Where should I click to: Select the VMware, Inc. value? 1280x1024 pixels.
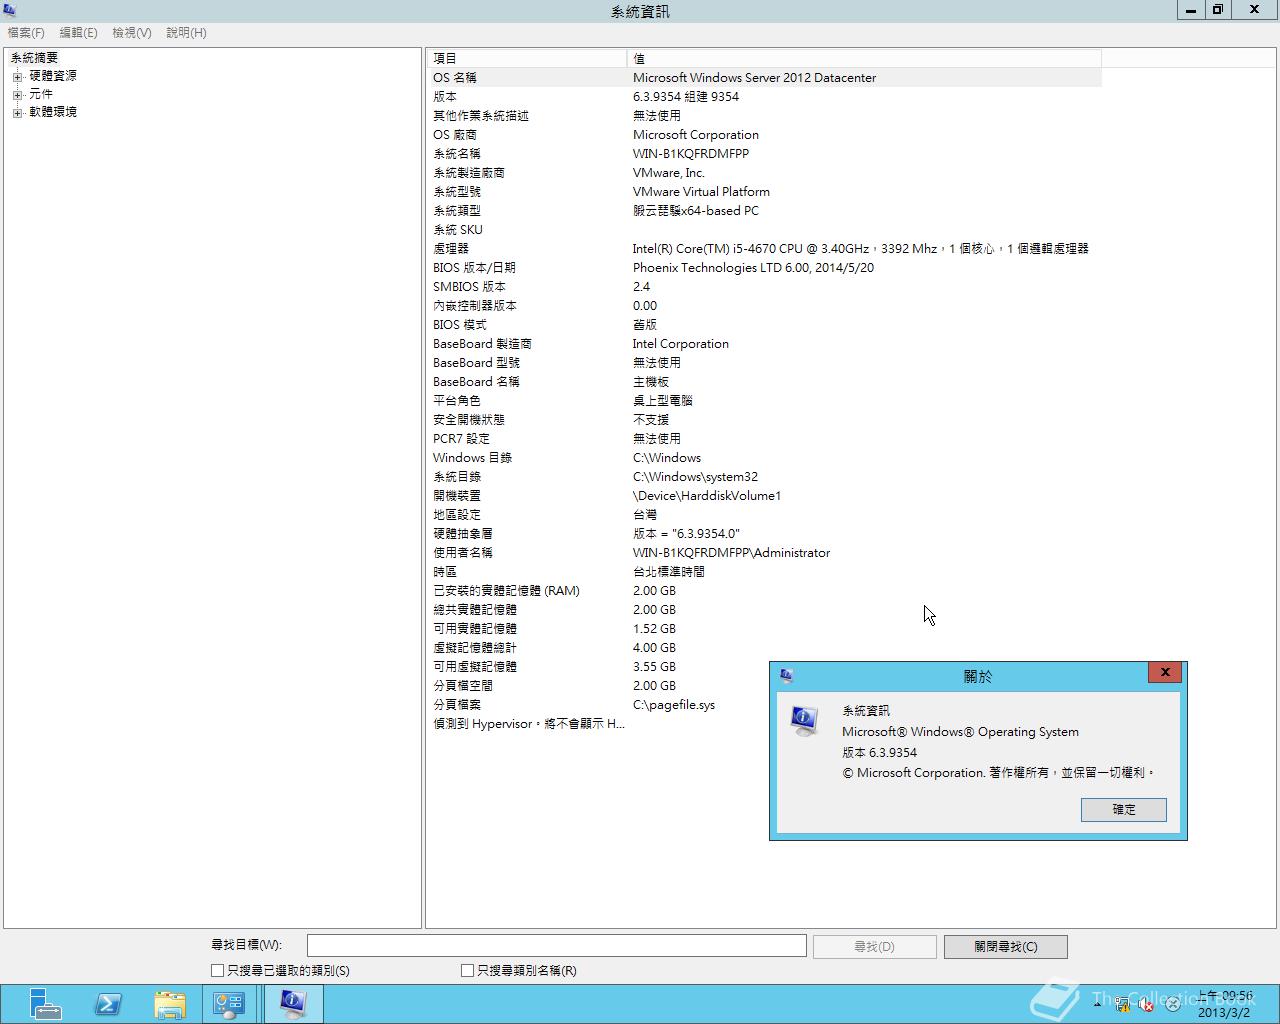tap(669, 172)
